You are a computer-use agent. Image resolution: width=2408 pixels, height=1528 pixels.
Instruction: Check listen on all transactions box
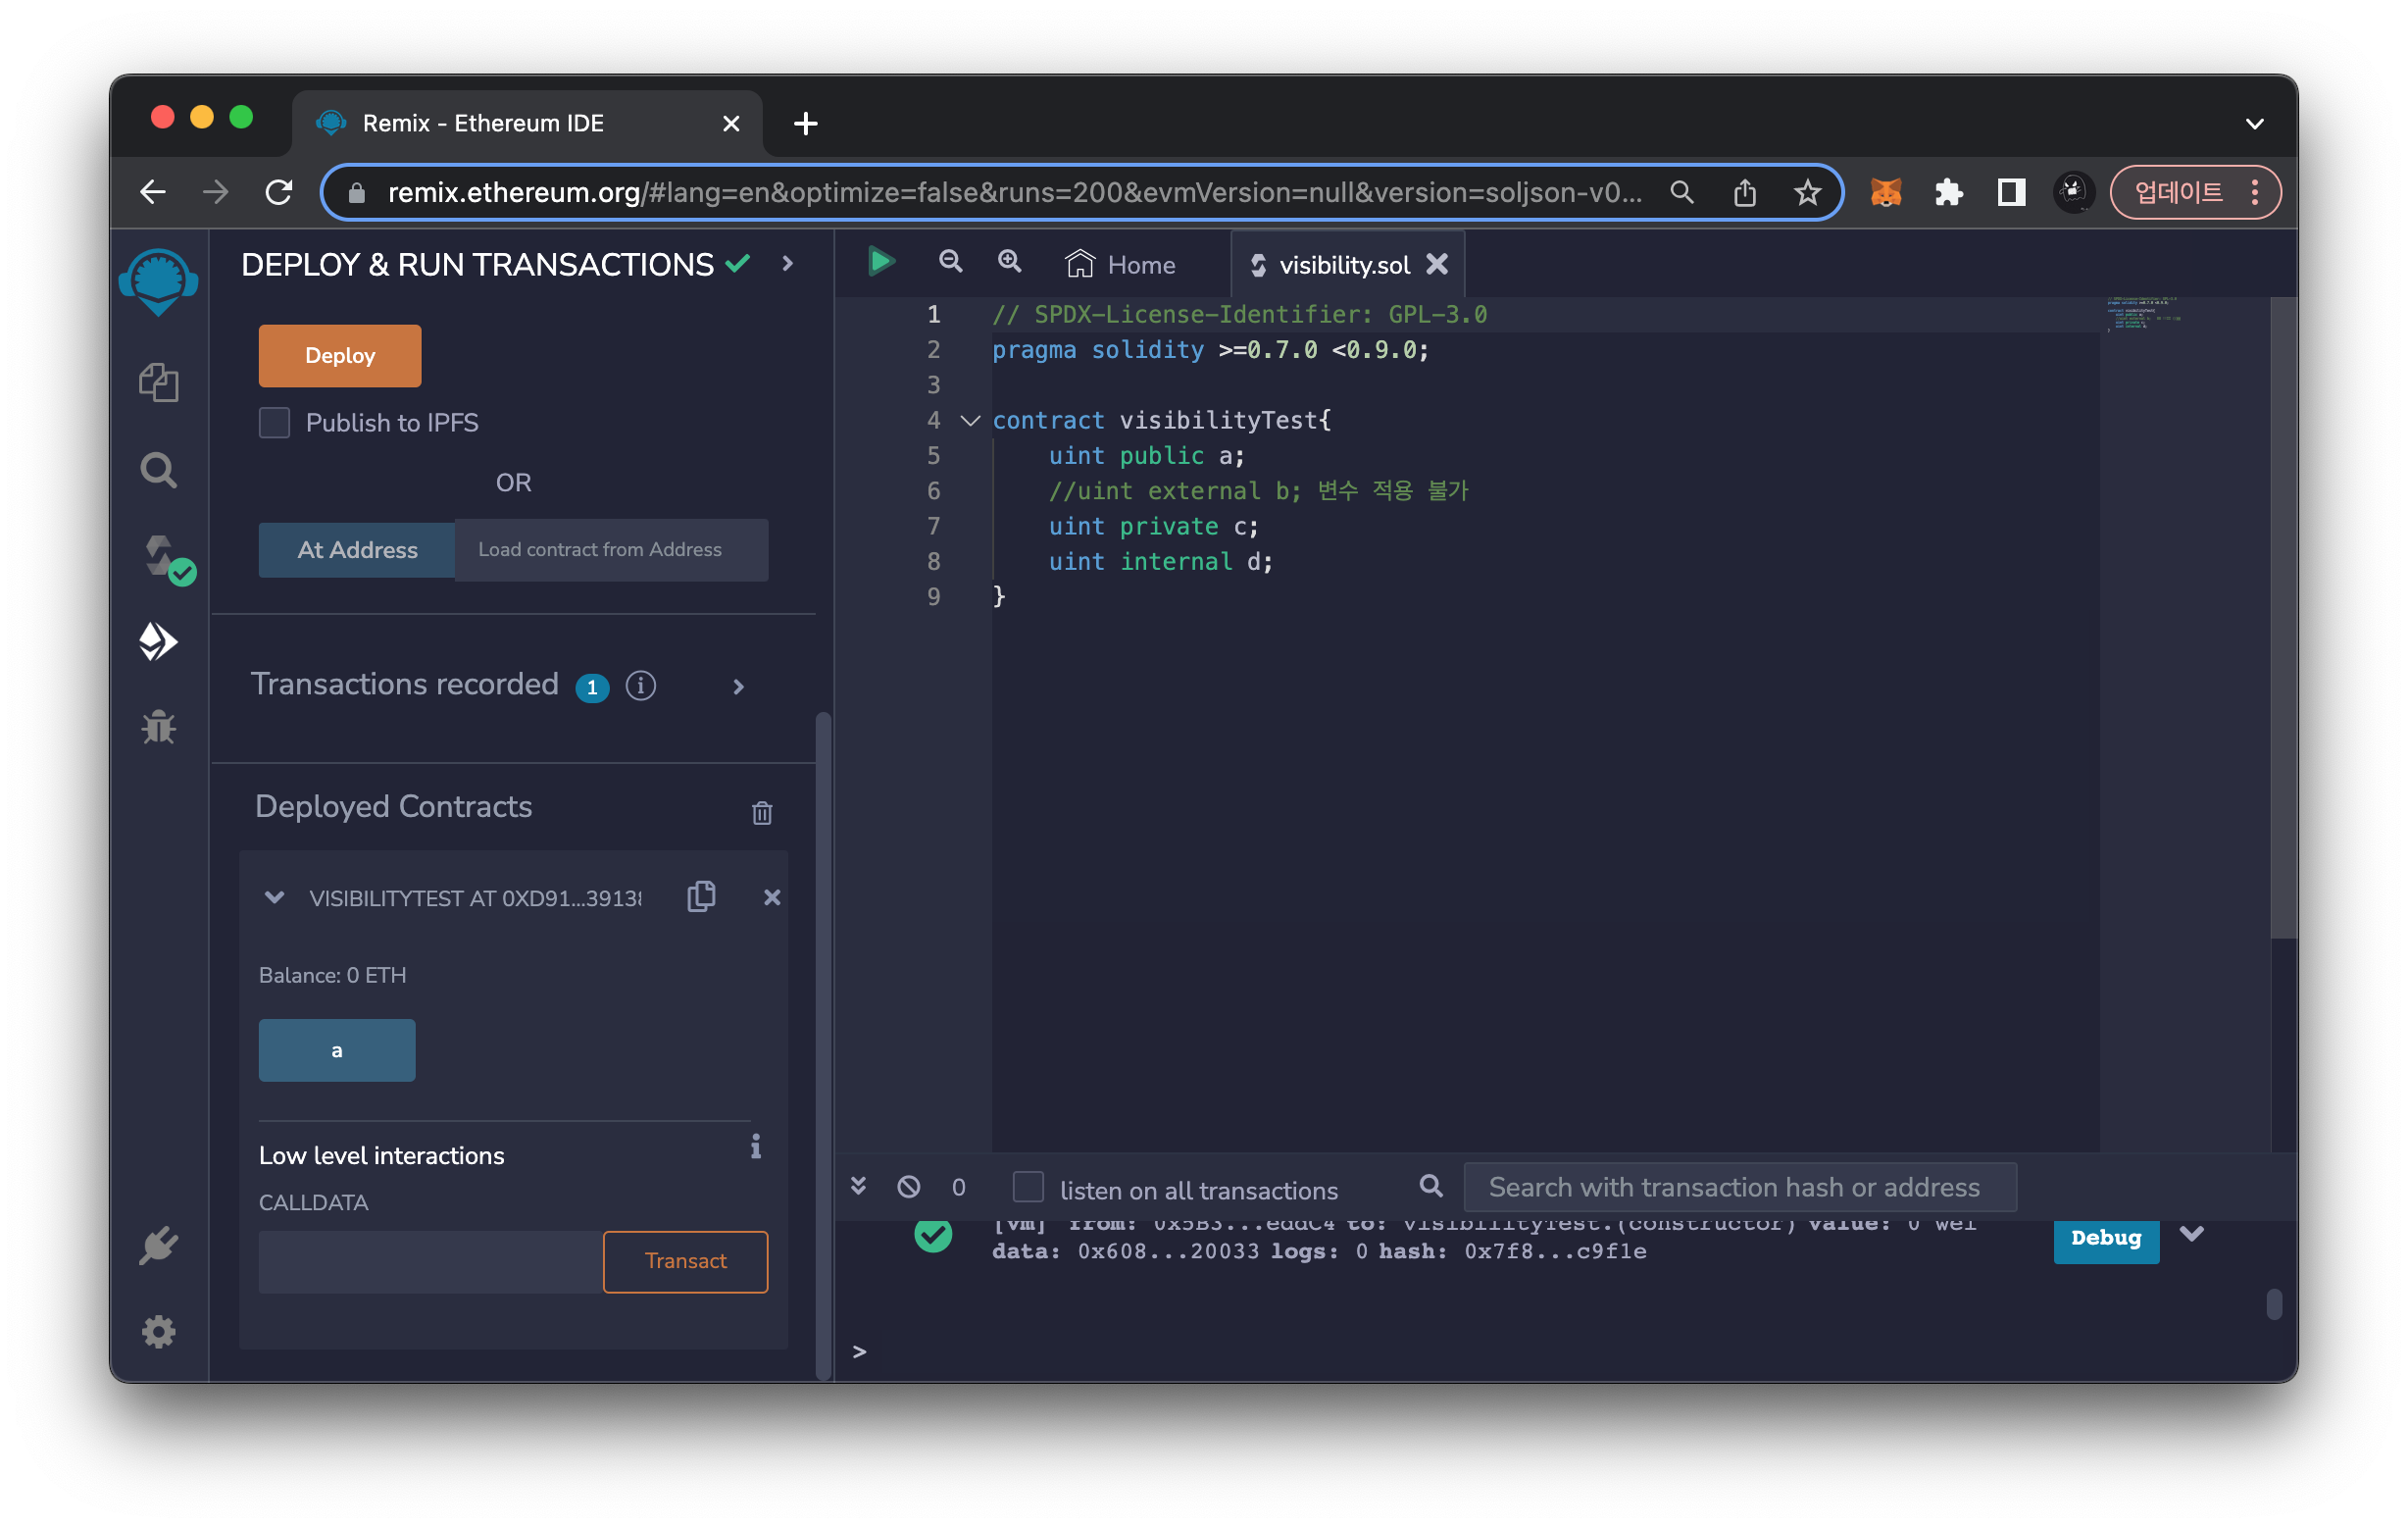pos(1028,1187)
